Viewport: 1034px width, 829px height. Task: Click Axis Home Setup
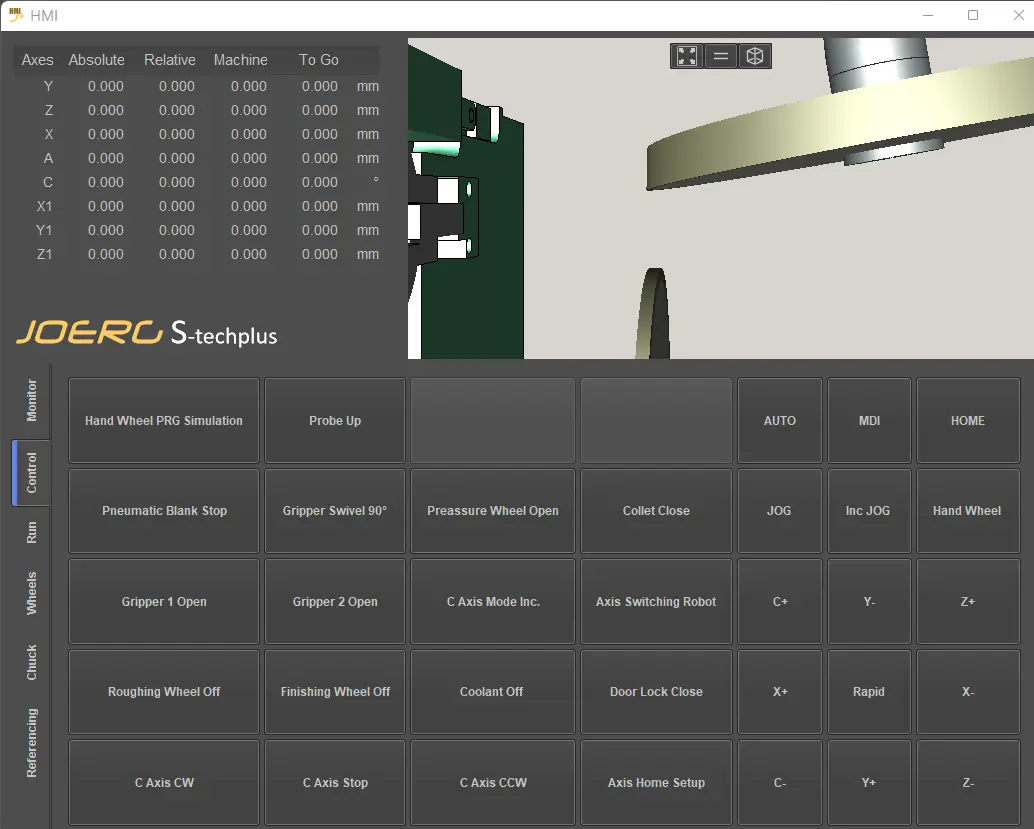point(656,783)
